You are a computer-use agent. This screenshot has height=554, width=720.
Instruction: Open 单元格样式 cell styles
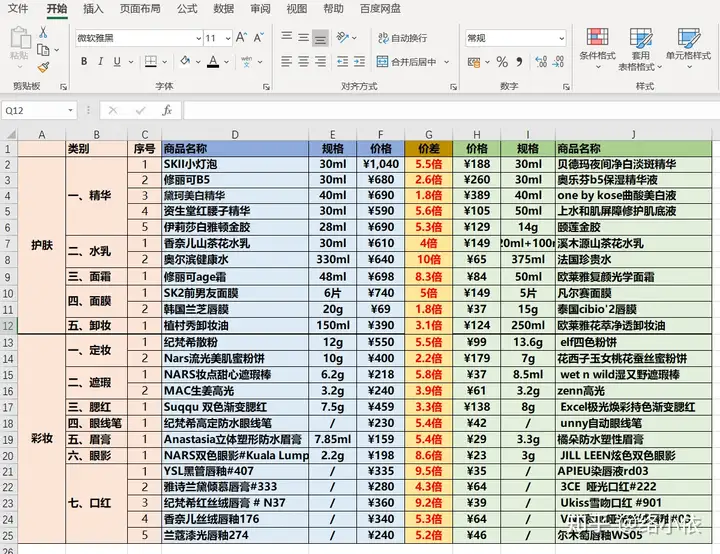pos(688,48)
